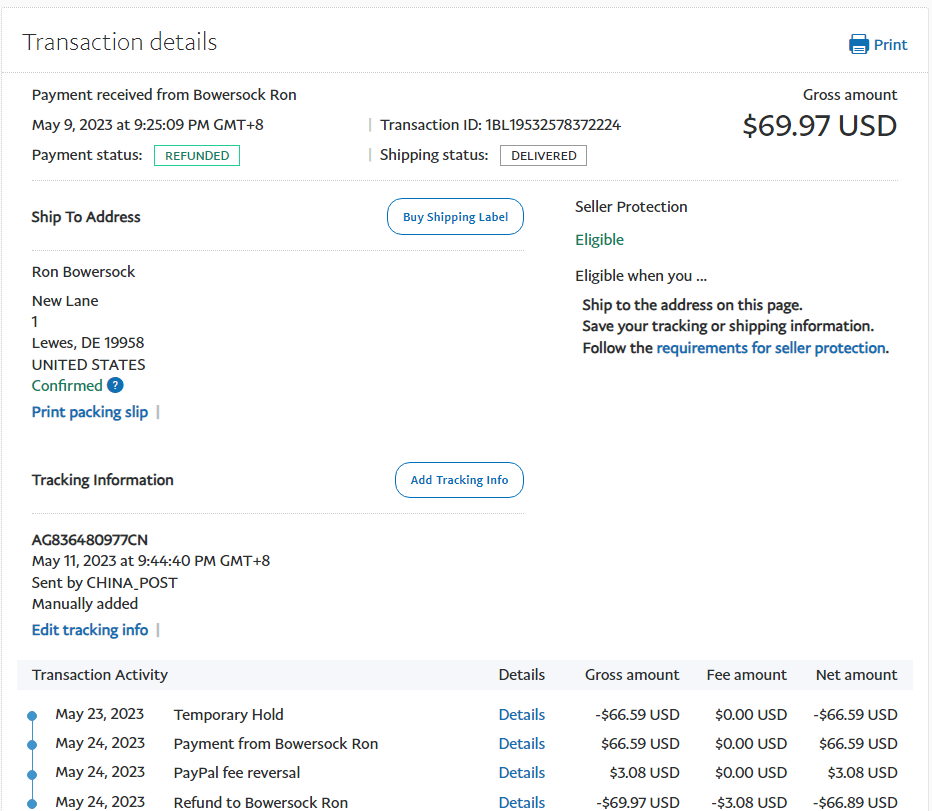View Details for Refund to Bowersock Ron
This screenshot has width=932, height=811.
[521, 802]
